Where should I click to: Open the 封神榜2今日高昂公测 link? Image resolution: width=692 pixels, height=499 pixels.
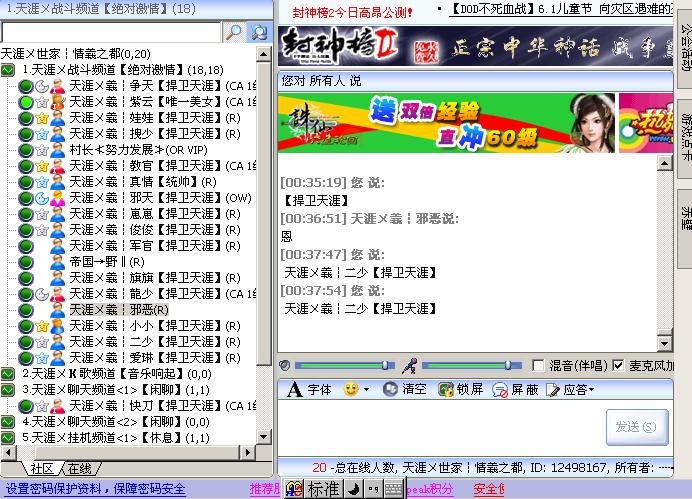coord(352,12)
